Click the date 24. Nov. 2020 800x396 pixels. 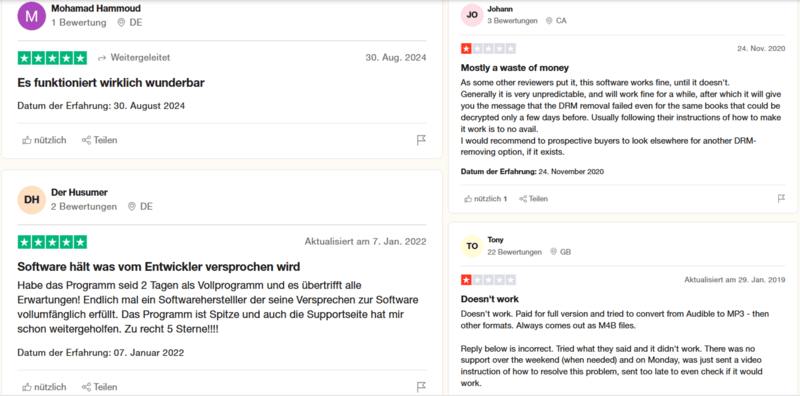(x=761, y=49)
